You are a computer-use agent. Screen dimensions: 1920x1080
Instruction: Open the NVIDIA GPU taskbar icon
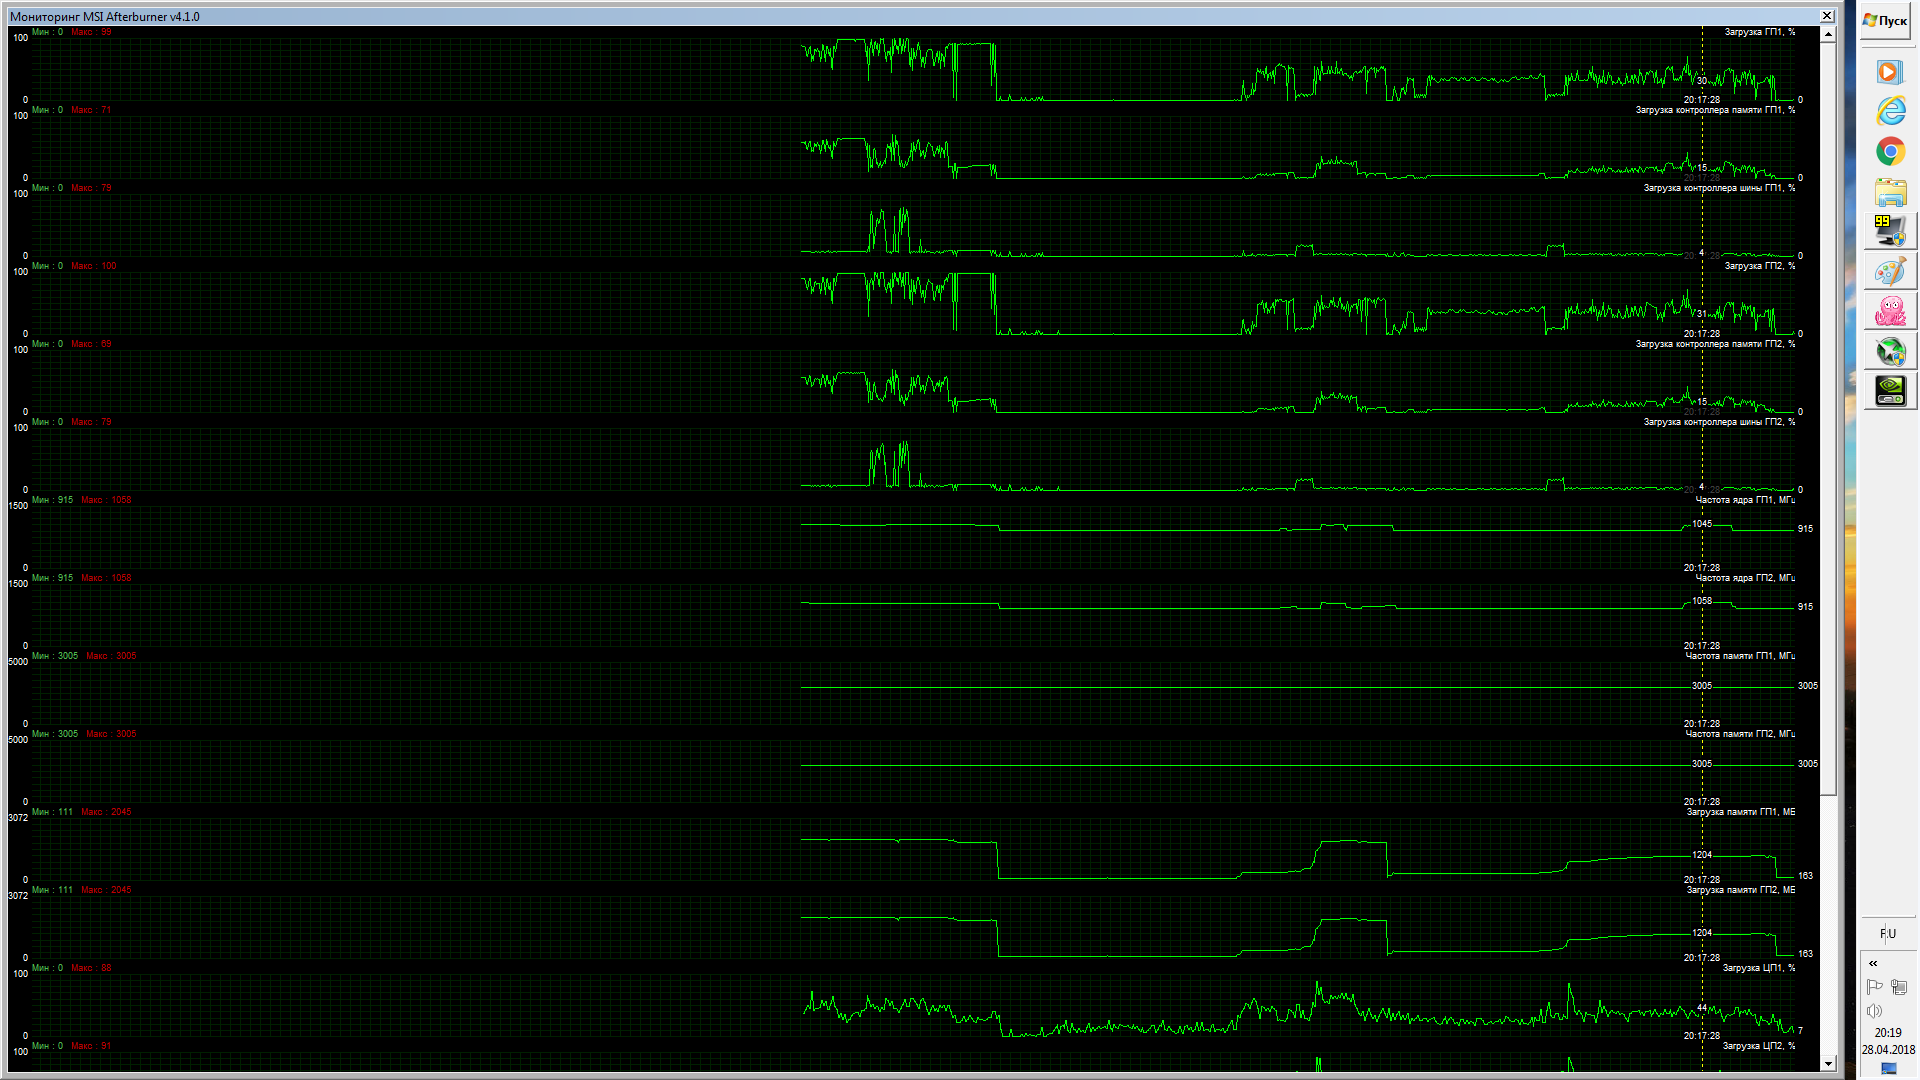tap(1890, 391)
